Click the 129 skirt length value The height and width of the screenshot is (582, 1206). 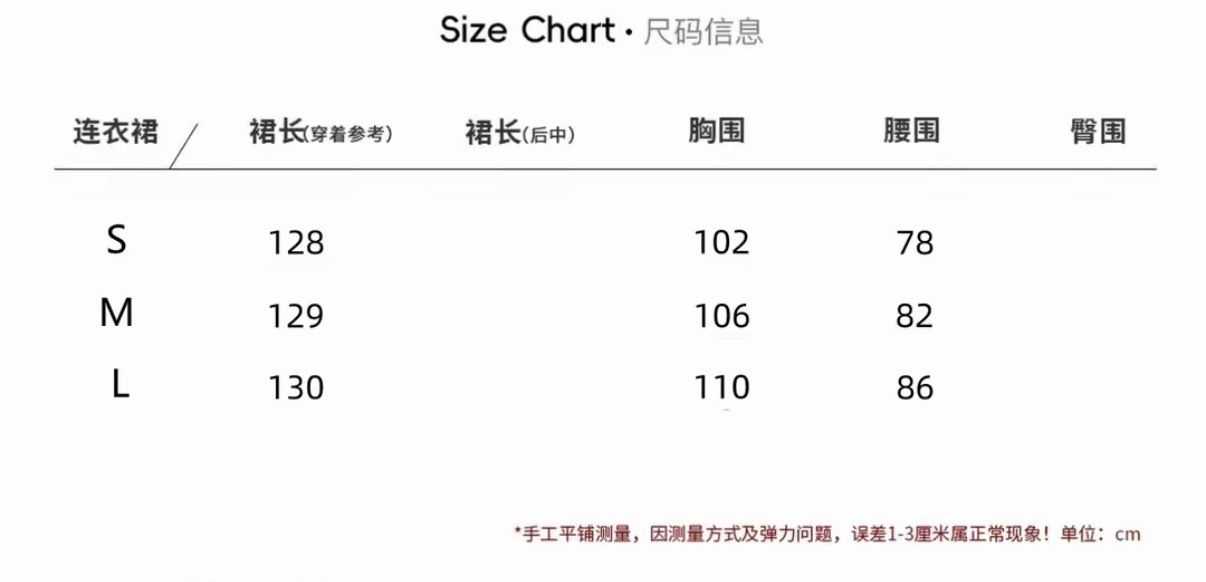(x=296, y=317)
